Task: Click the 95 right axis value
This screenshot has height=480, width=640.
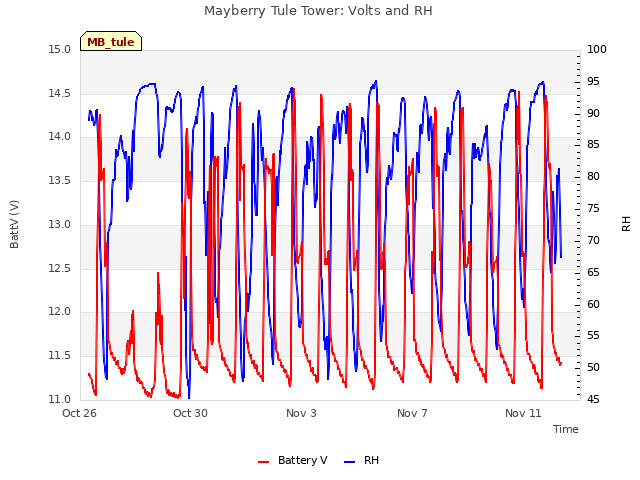Action: [593, 81]
